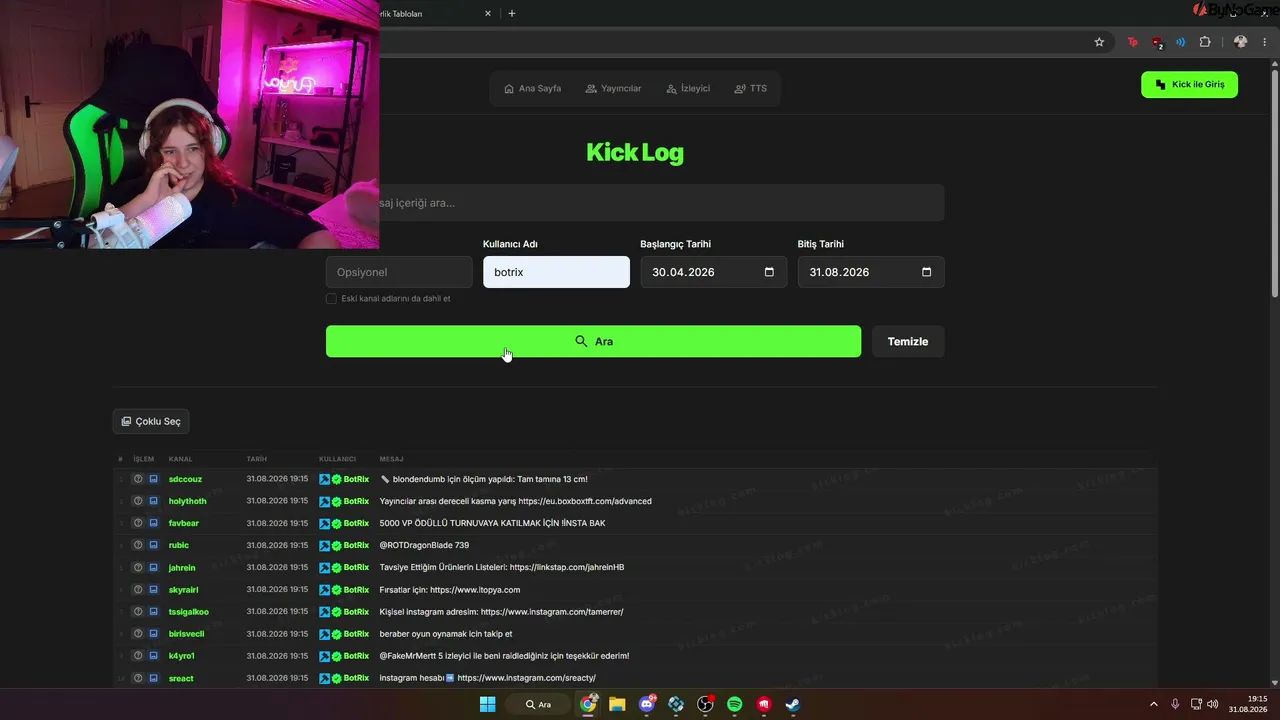Open Discord from the taskbar
The width and height of the screenshot is (1280, 720).
point(647,704)
